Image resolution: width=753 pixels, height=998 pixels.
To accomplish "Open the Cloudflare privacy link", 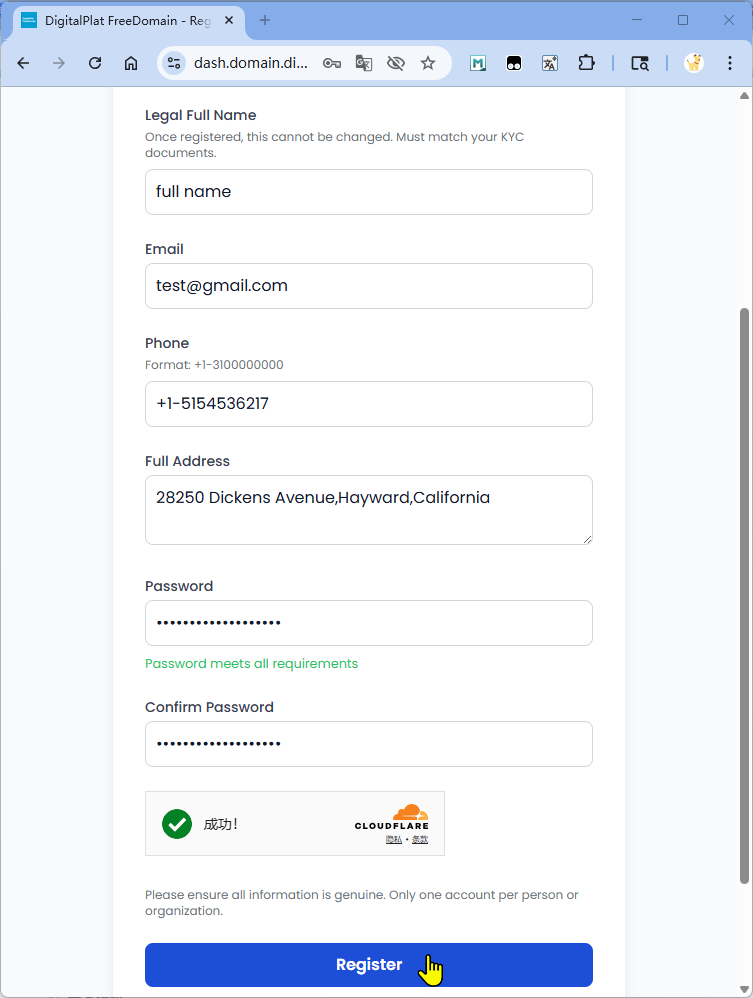I will [393, 840].
